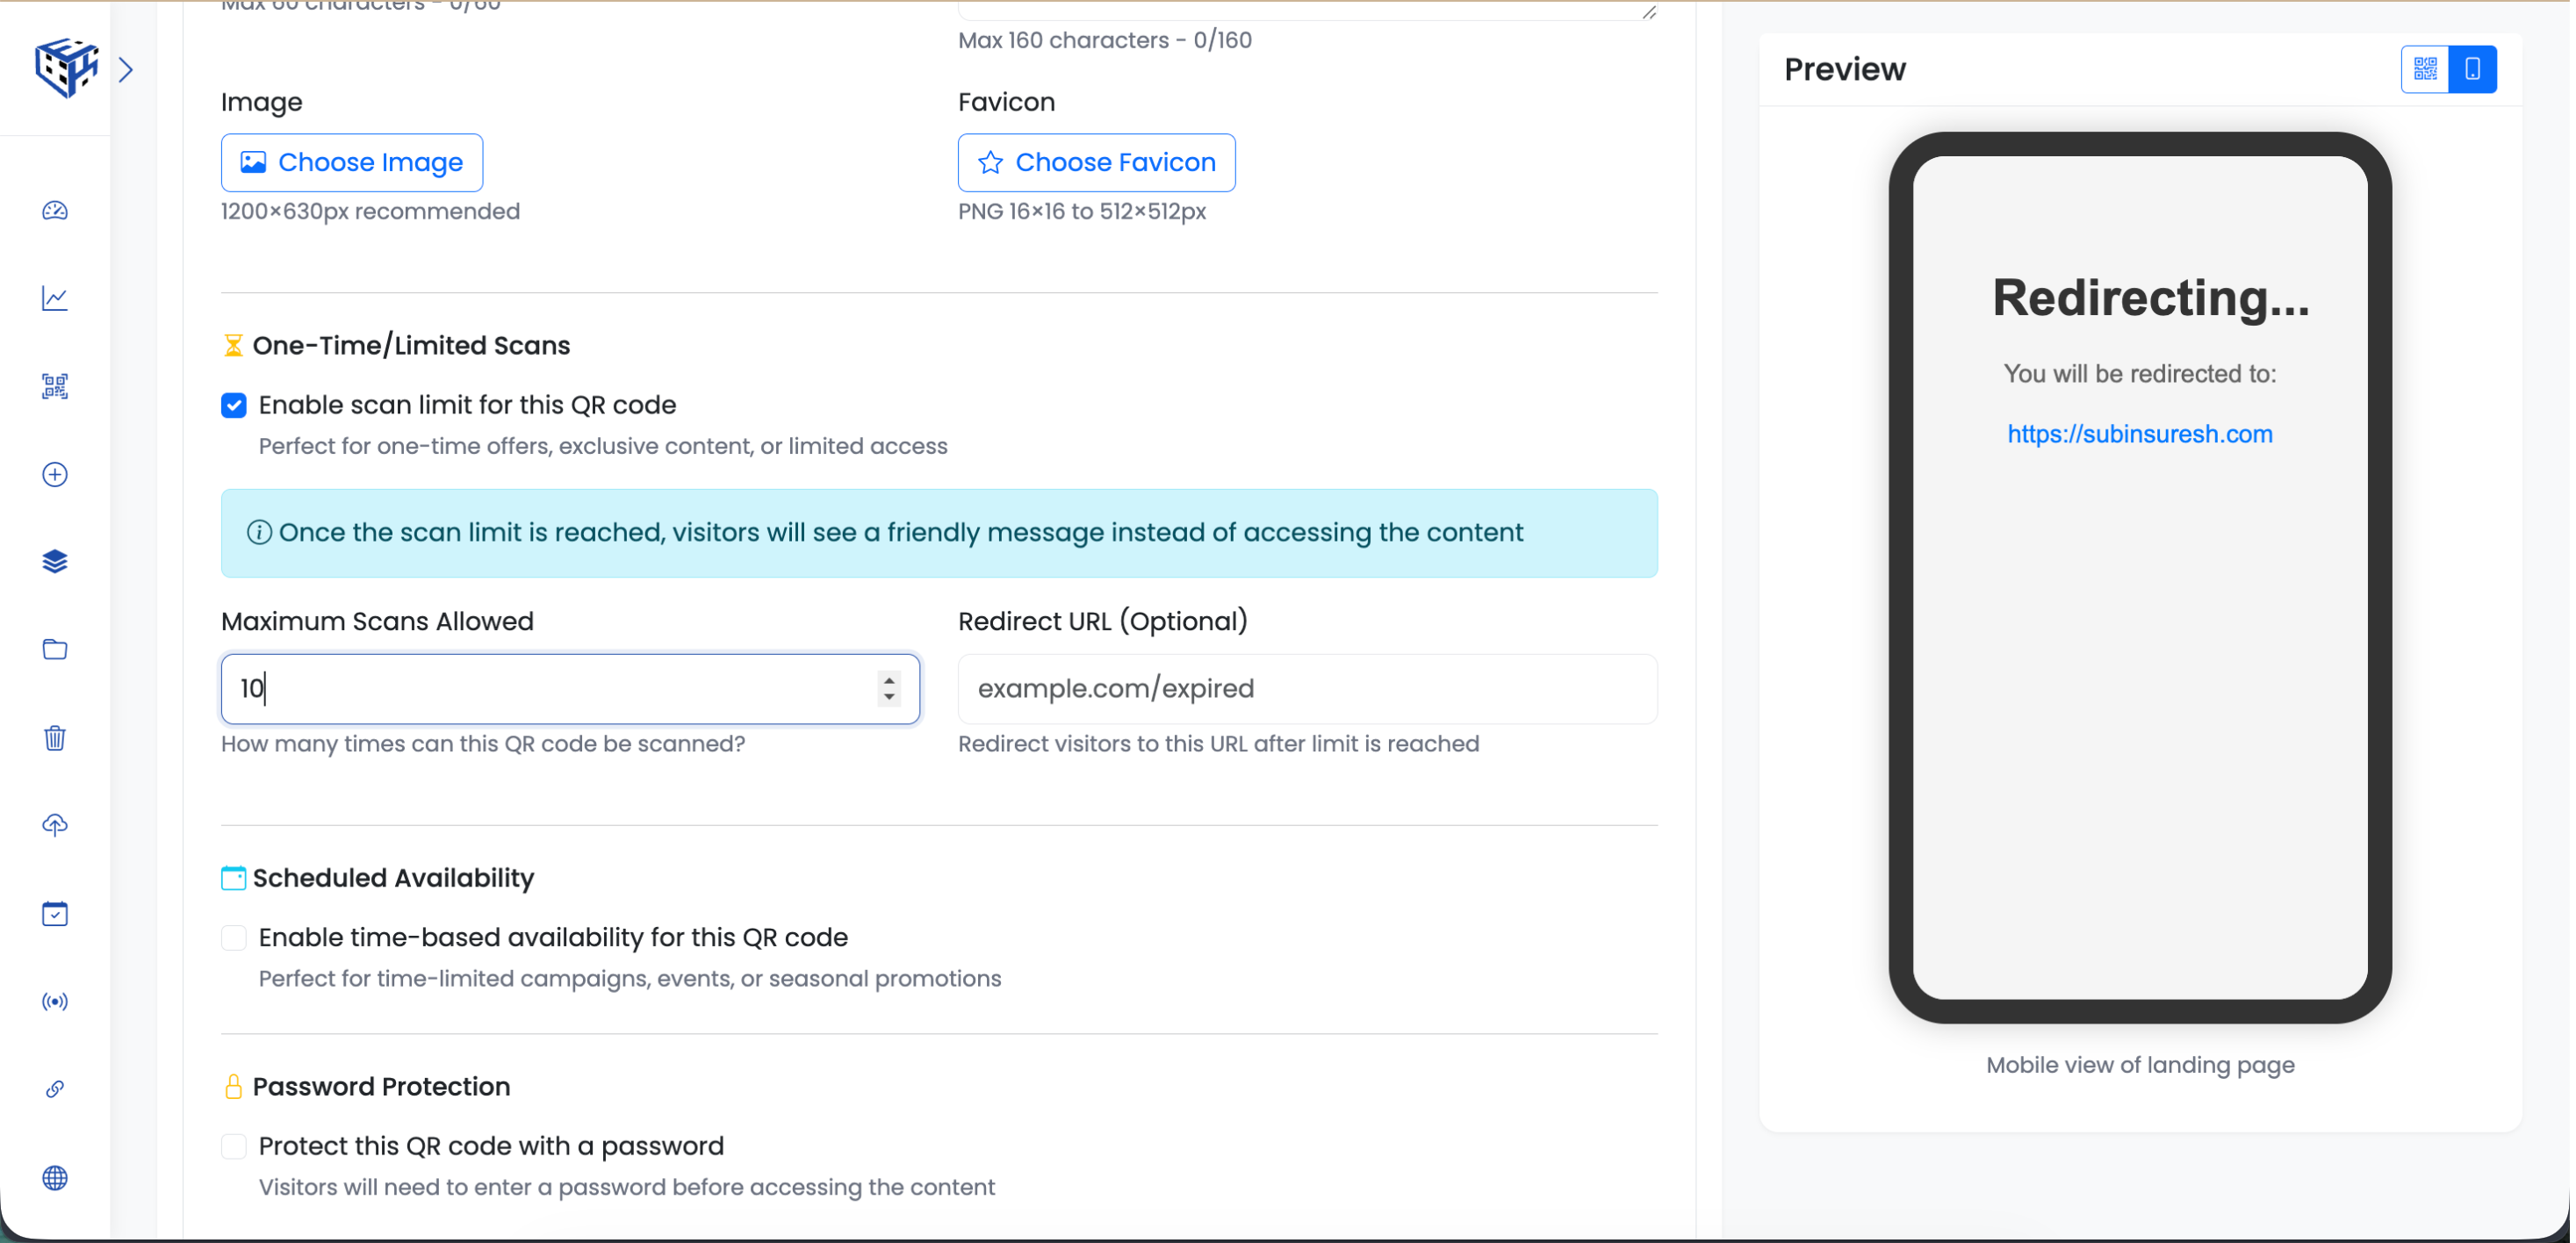Open the QR codes sidebar icon
2576x1243 pixels.
pyautogui.click(x=55, y=386)
